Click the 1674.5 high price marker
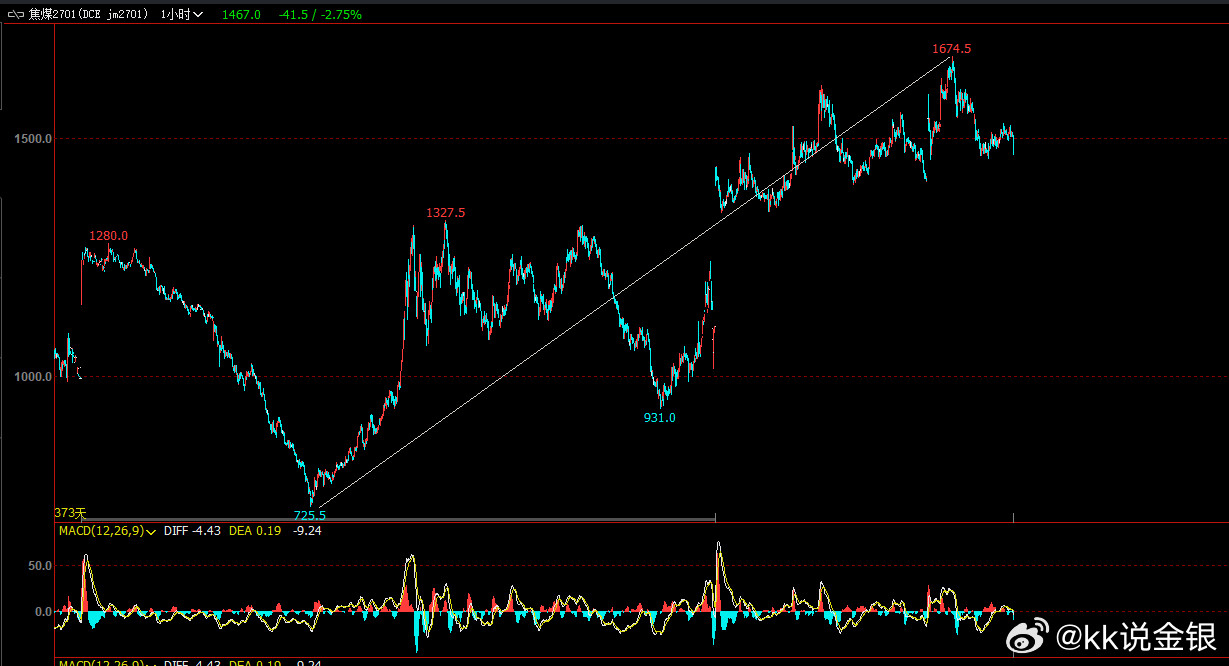This screenshot has height=666, width=1229. pyautogui.click(x=951, y=48)
